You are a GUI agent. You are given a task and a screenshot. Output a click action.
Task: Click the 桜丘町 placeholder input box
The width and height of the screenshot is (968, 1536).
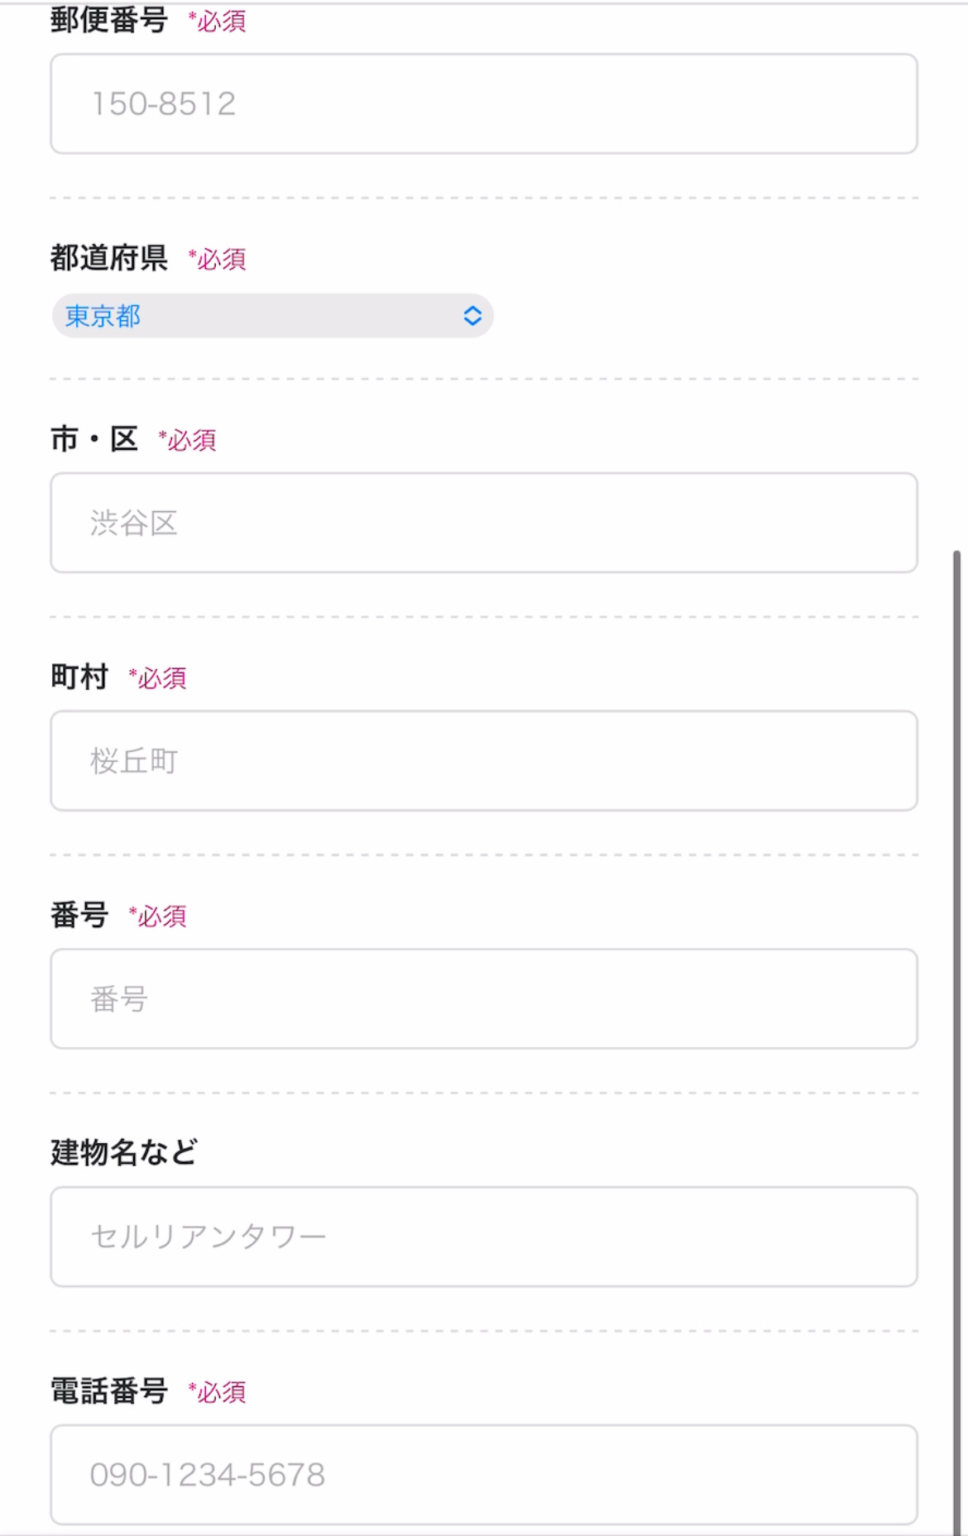coord(484,760)
